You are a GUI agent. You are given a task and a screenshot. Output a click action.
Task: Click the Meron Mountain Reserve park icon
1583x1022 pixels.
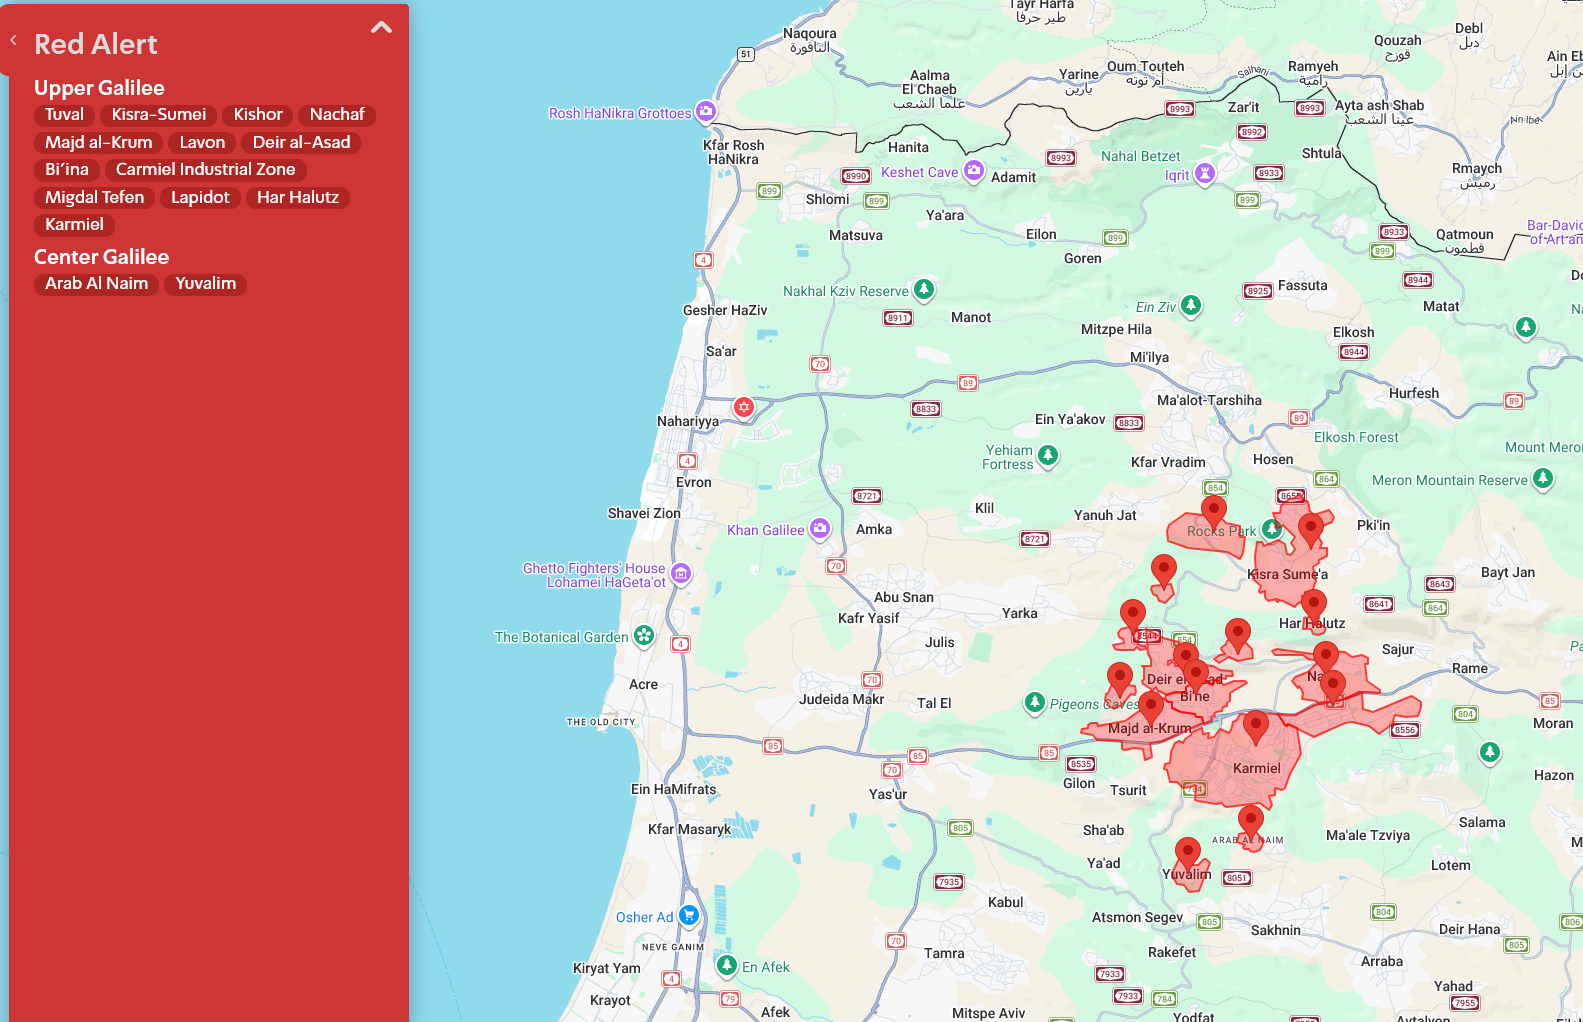click(1543, 478)
